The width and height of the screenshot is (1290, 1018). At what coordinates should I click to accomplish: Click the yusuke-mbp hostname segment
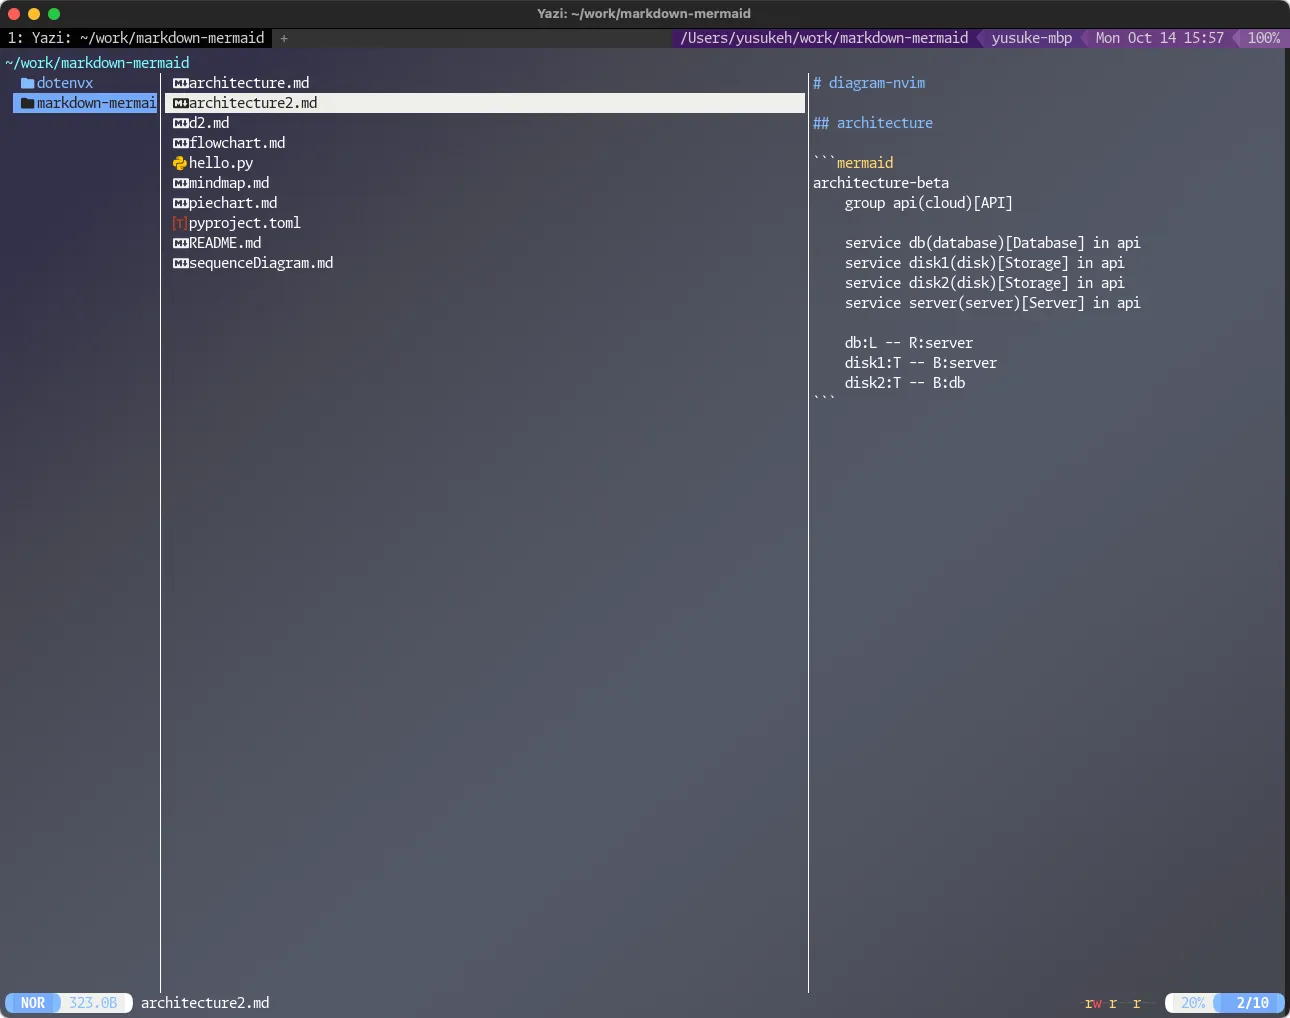click(x=1032, y=38)
